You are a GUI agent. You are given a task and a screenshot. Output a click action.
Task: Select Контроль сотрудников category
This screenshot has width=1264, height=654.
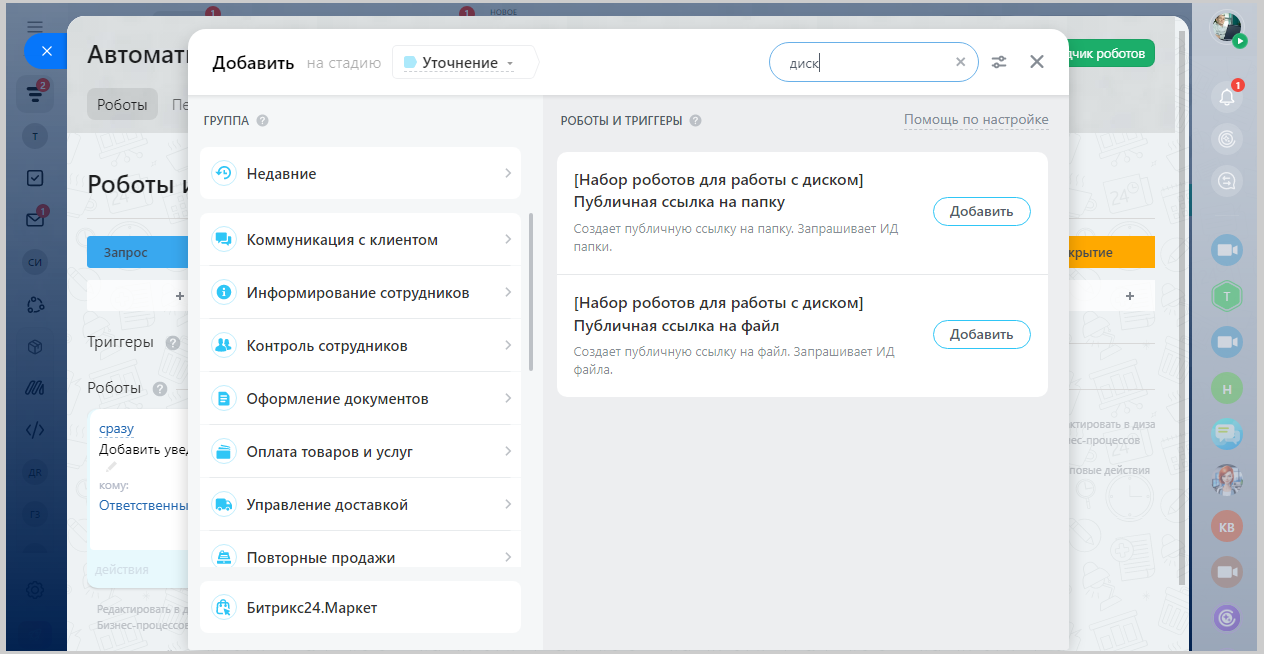[360, 346]
